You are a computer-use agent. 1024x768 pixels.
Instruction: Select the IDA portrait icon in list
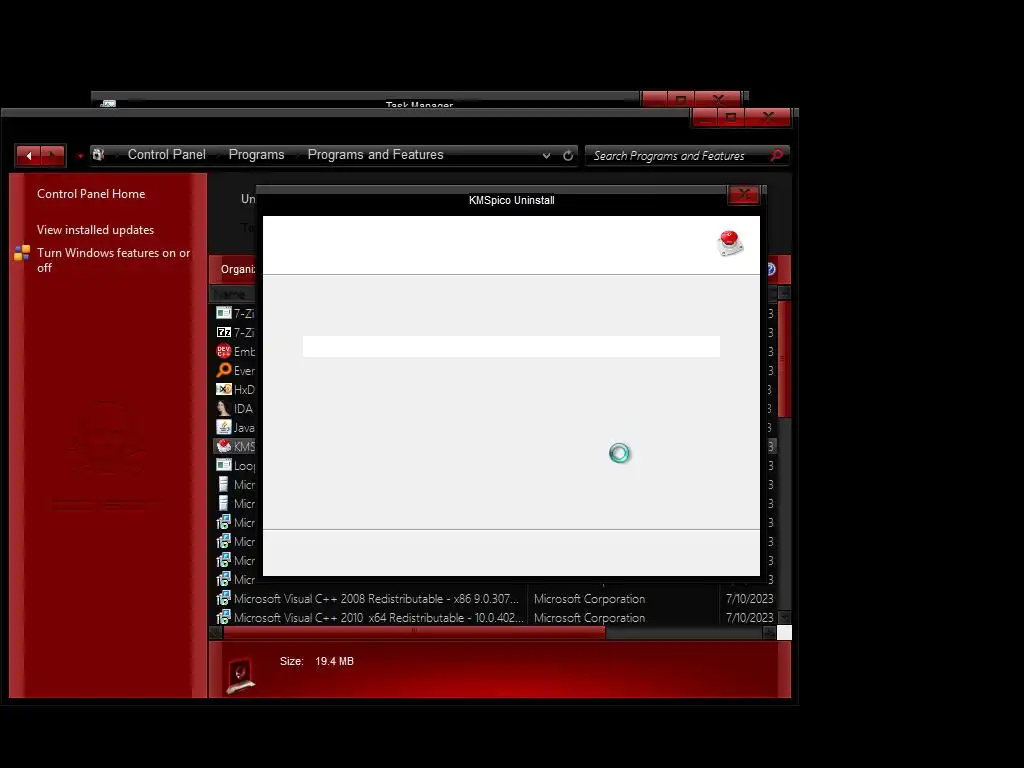pos(223,408)
